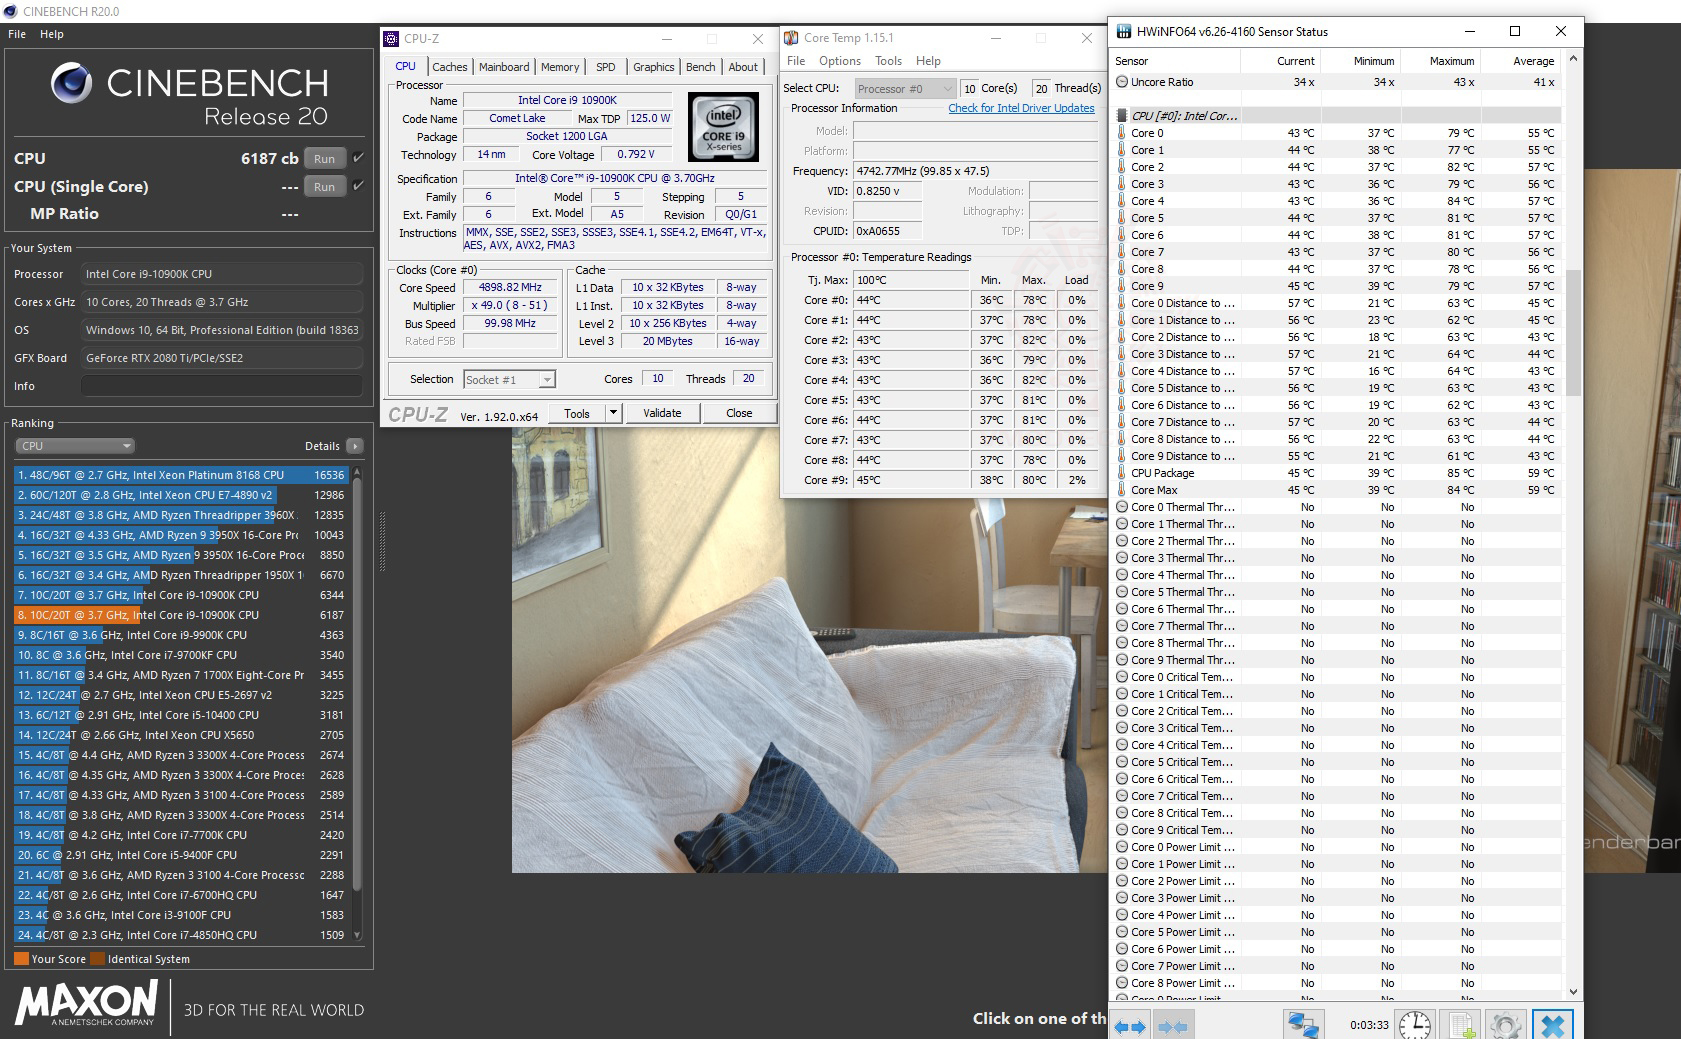The image size is (1681, 1039).
Task: Click the Info input field in Your System
Action: [x=222, y=386]
